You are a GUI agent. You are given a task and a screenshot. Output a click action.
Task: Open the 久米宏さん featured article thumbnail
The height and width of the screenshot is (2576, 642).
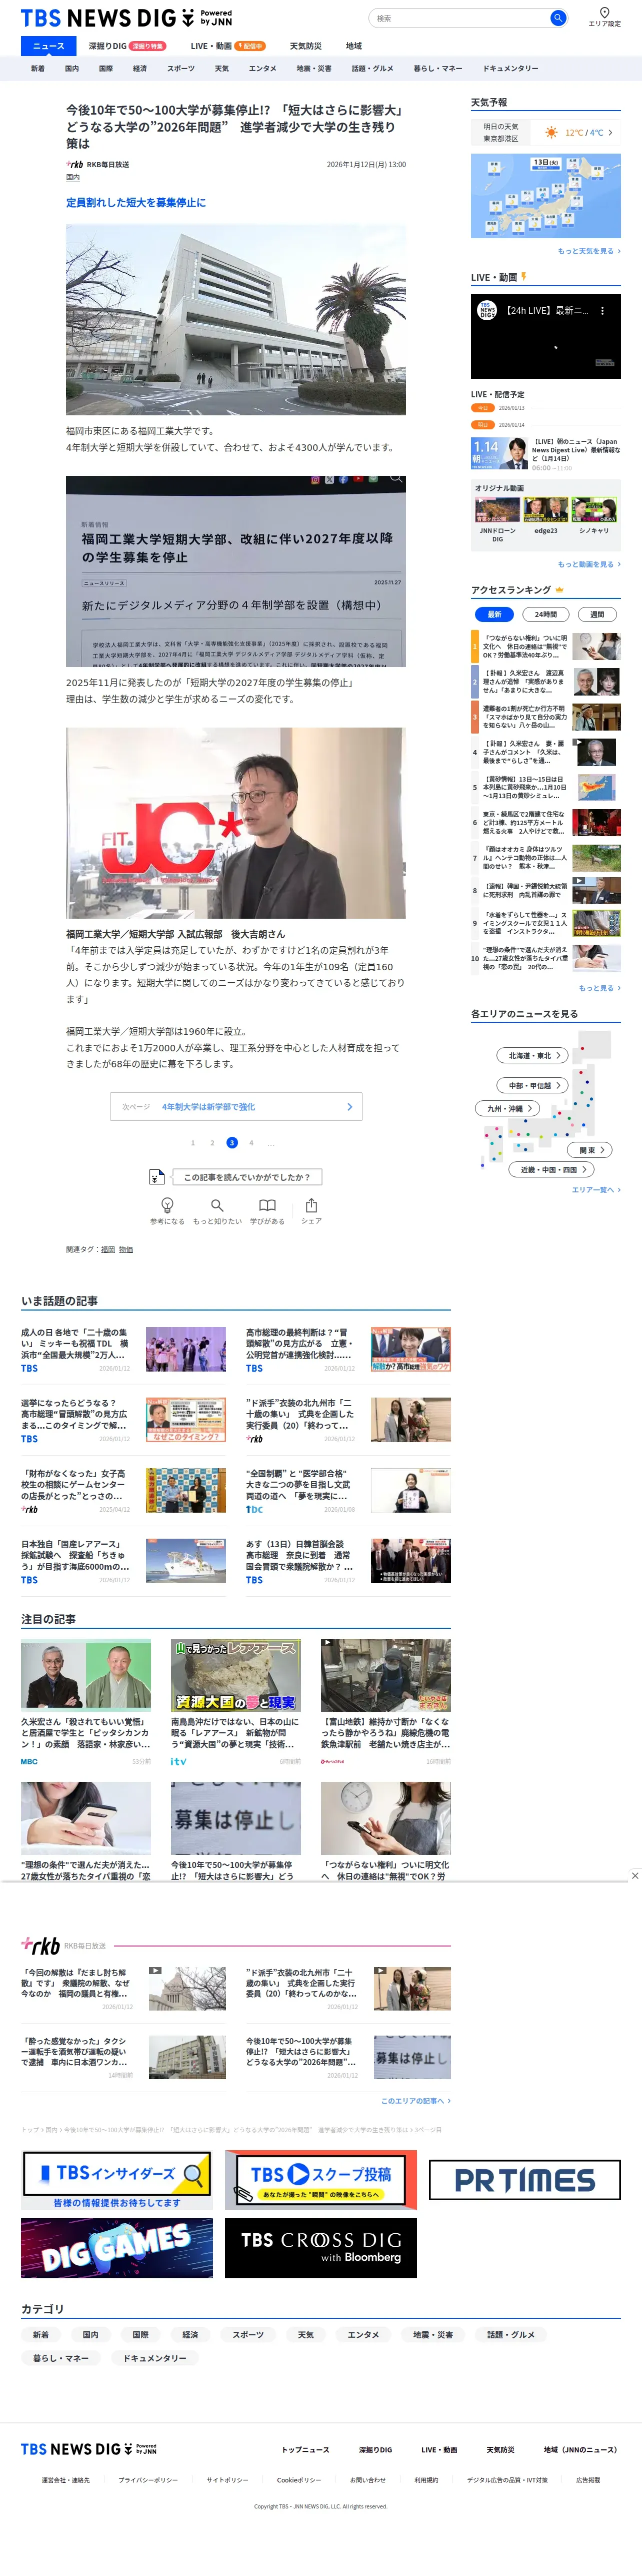[x=86, y=1675]
